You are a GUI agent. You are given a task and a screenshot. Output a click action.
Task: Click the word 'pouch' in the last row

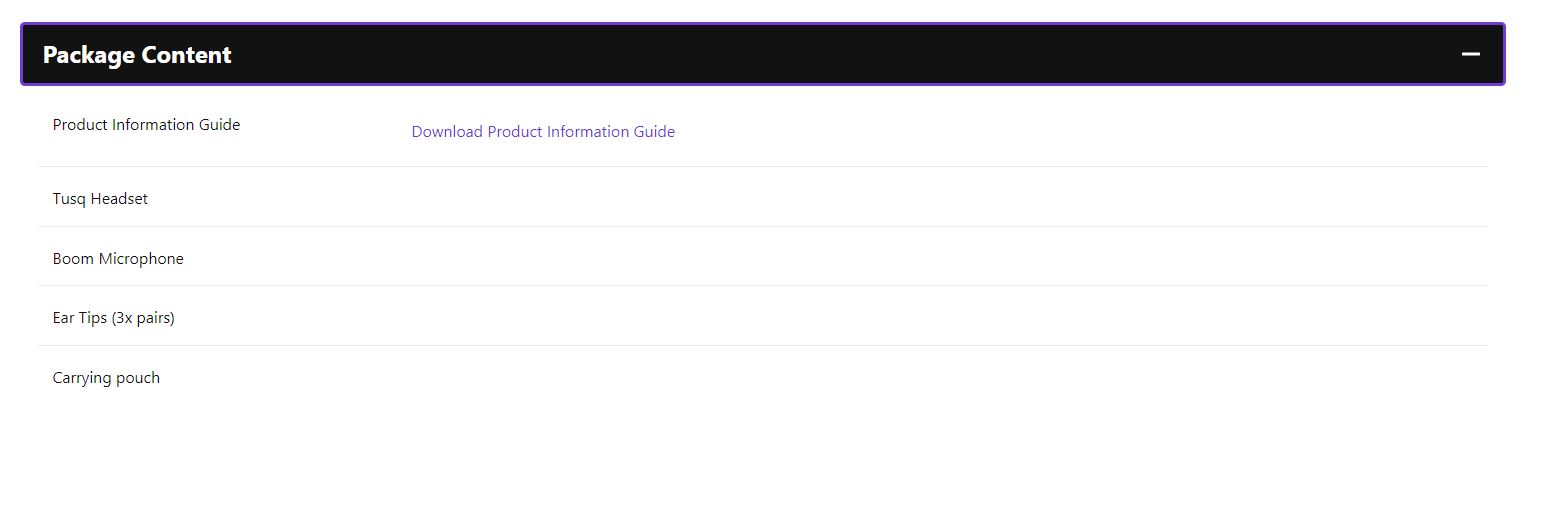coord(138,378)
